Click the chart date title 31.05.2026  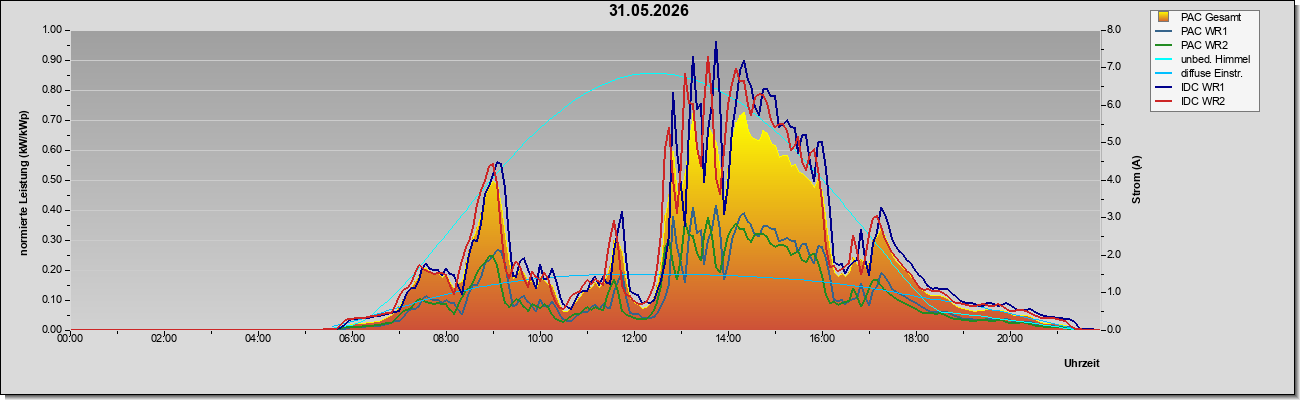click(649, 11)
